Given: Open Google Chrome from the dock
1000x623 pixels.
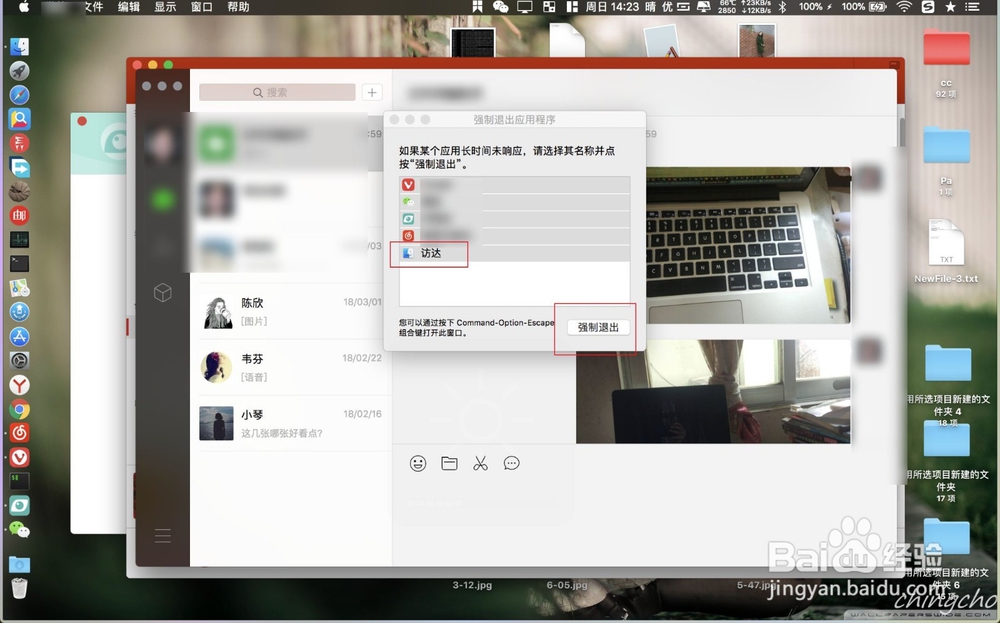Looking at the screenshot, I should pyautogui.click(x=19, y=409).
